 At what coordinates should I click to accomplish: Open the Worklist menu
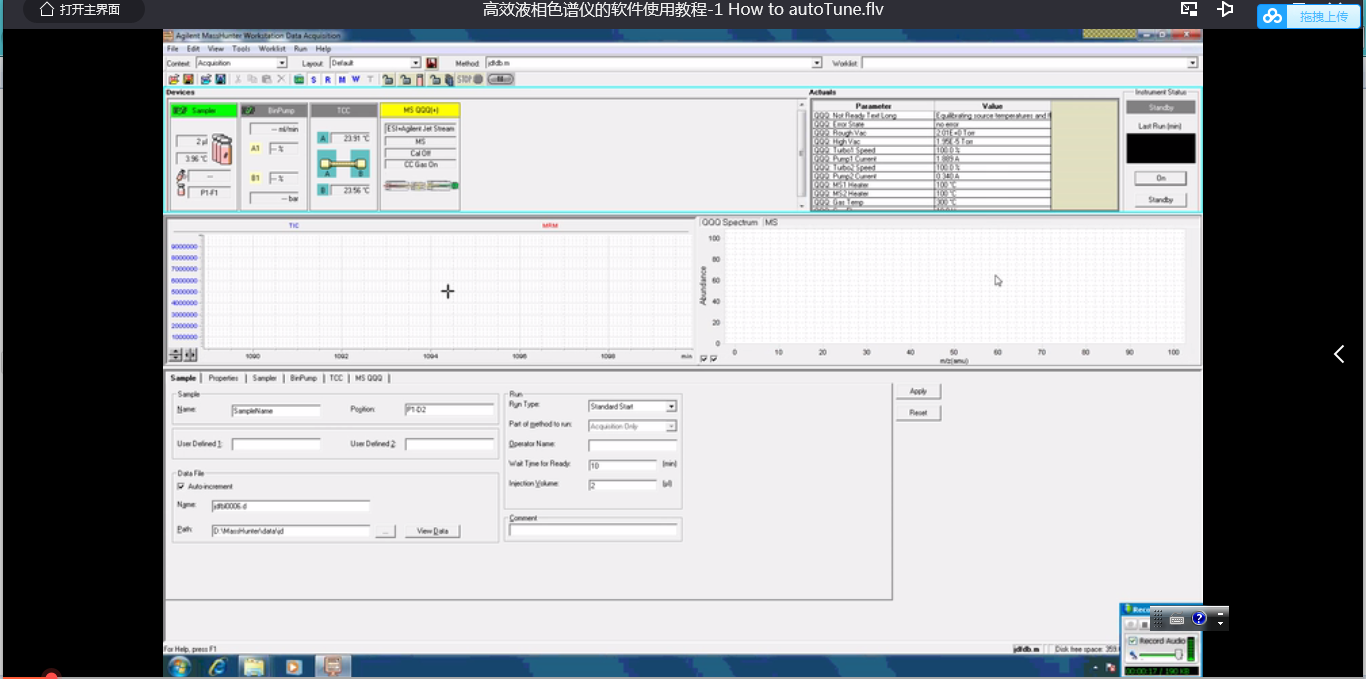pyautogui.click(x=272, y=48)
